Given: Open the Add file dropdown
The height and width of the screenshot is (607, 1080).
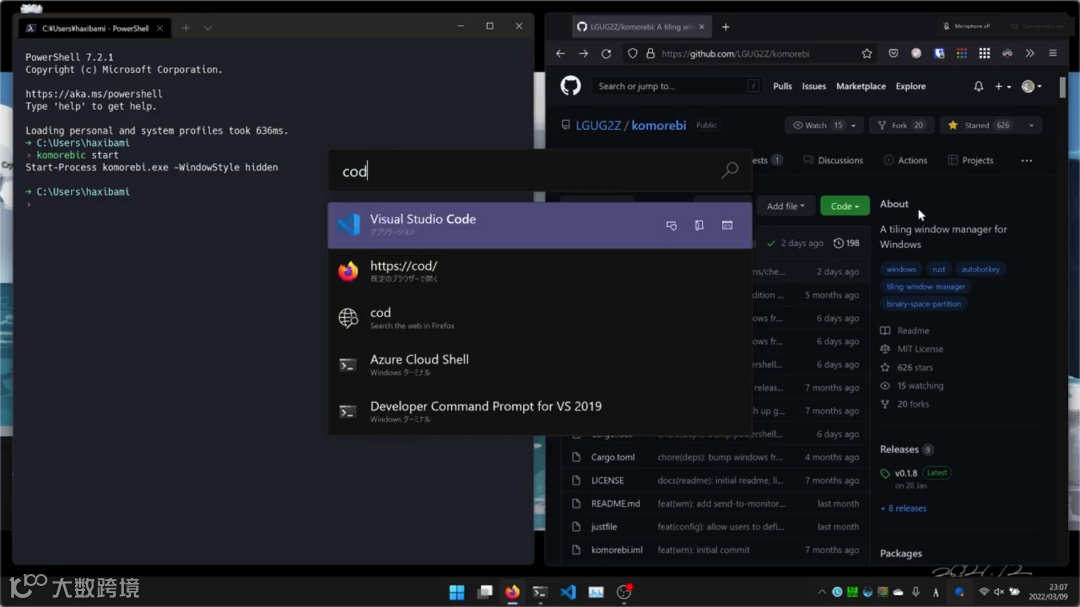Looking at the screenshot, I should pyautogui.click(x=785, y=206).
